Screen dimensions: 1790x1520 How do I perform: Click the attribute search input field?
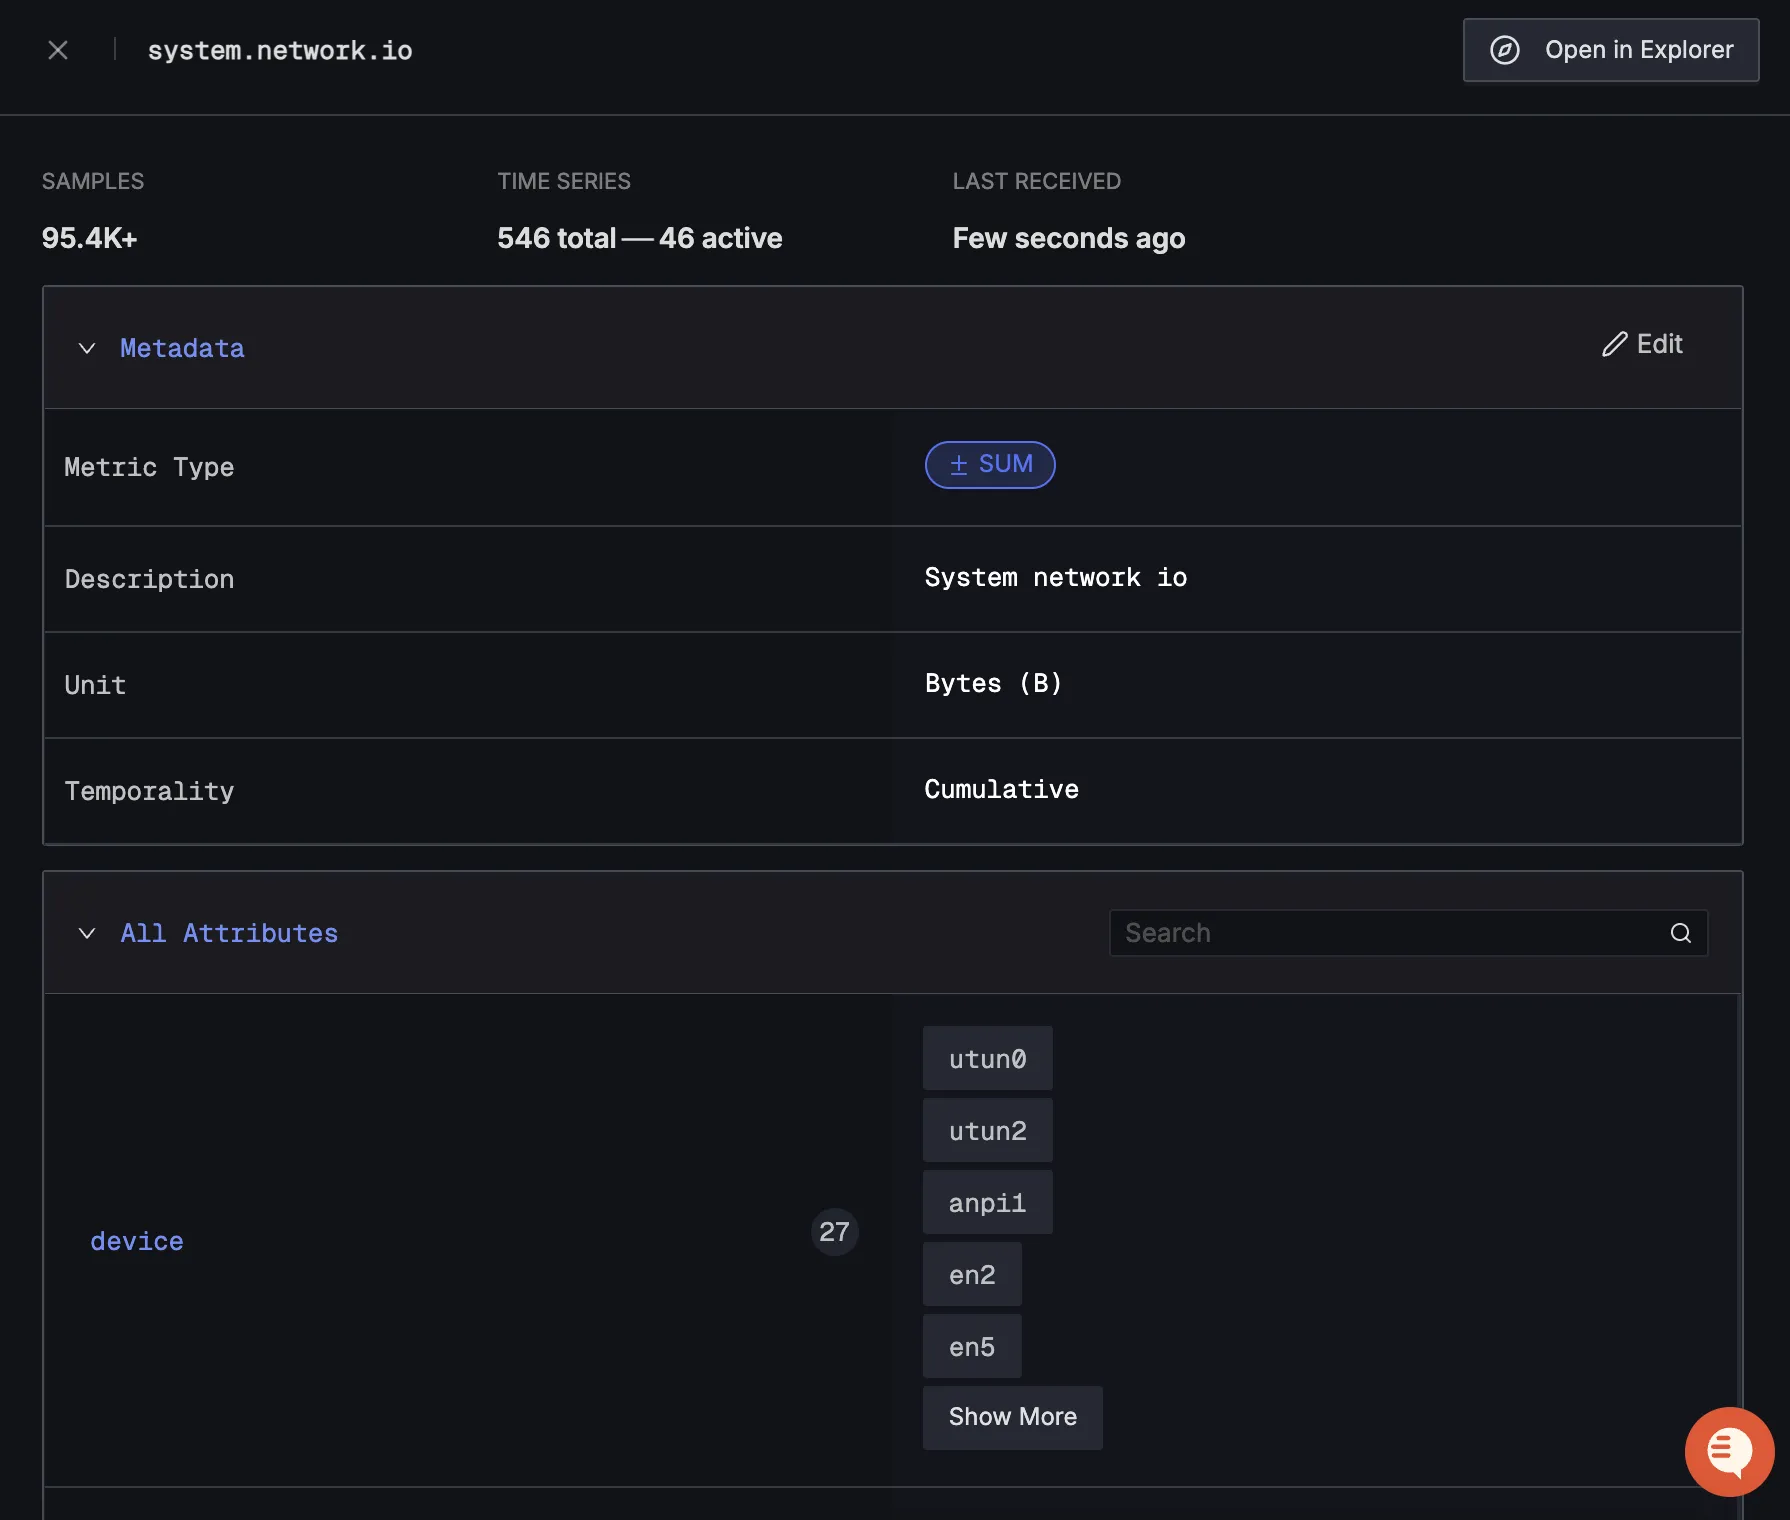tap(1350, 932)
